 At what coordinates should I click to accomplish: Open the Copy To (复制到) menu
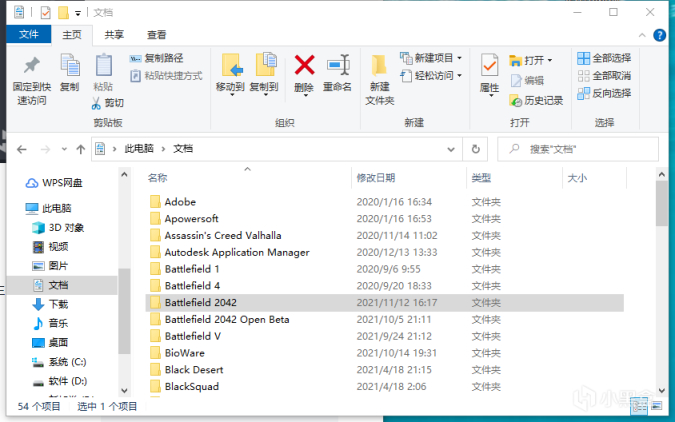coord(264,74)
